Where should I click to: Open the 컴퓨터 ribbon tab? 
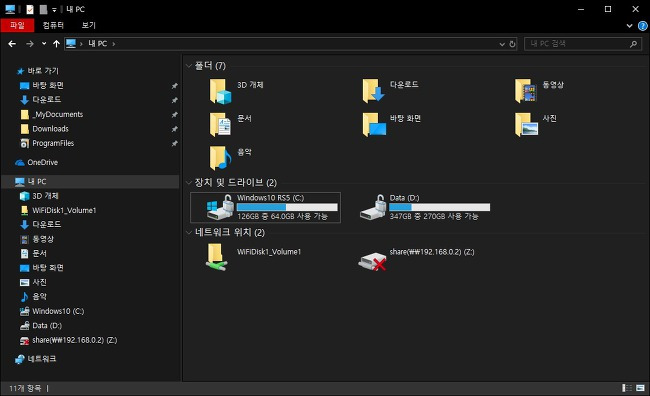(53, 25)
